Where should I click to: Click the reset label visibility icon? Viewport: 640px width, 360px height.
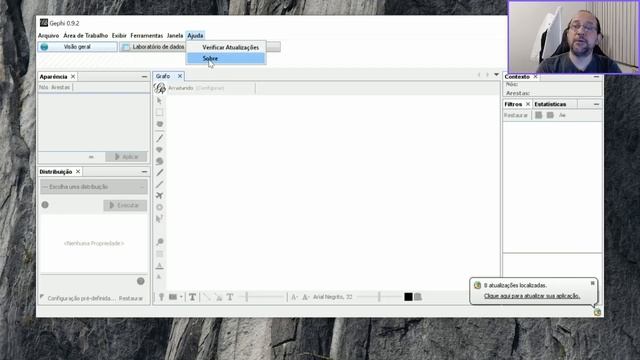pos(160,277)
